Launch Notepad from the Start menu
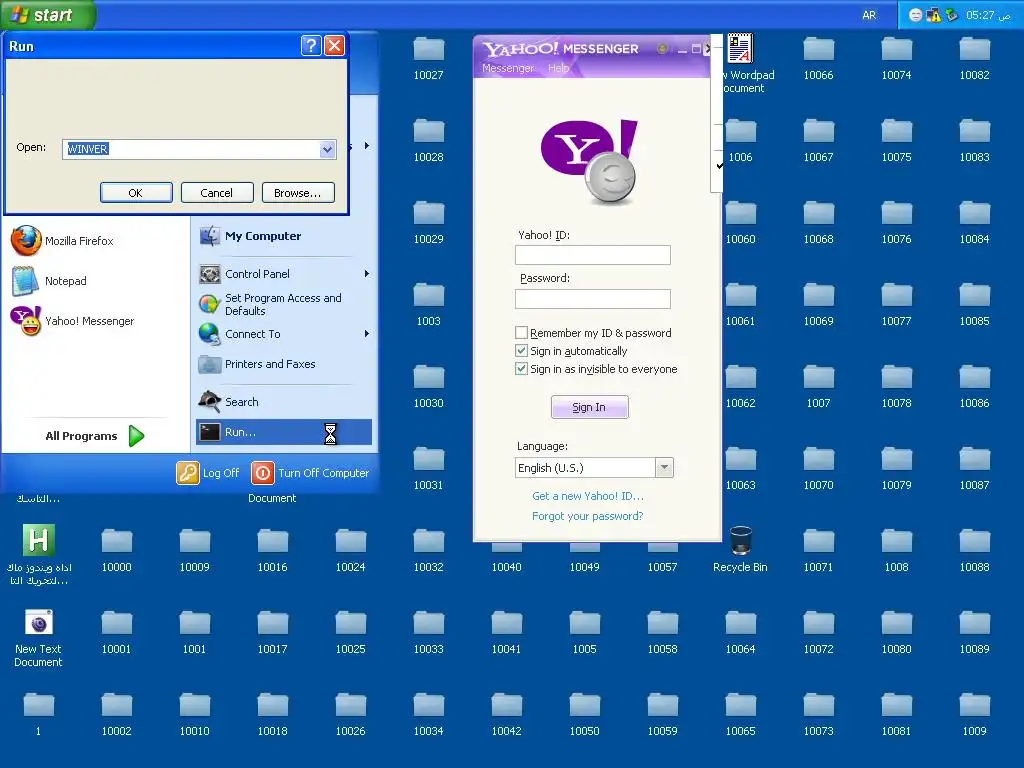Image resolution: width=1024 pixels, height=768 pixels. [x=50, y=281]
